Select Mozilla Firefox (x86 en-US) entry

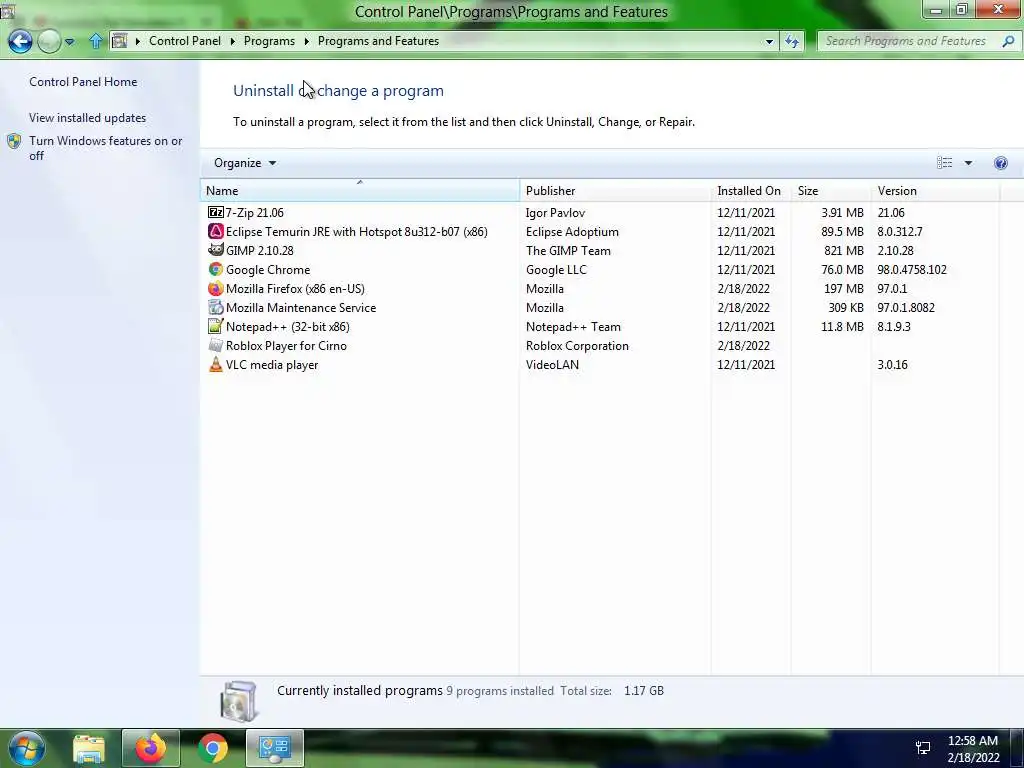[295, 289]
